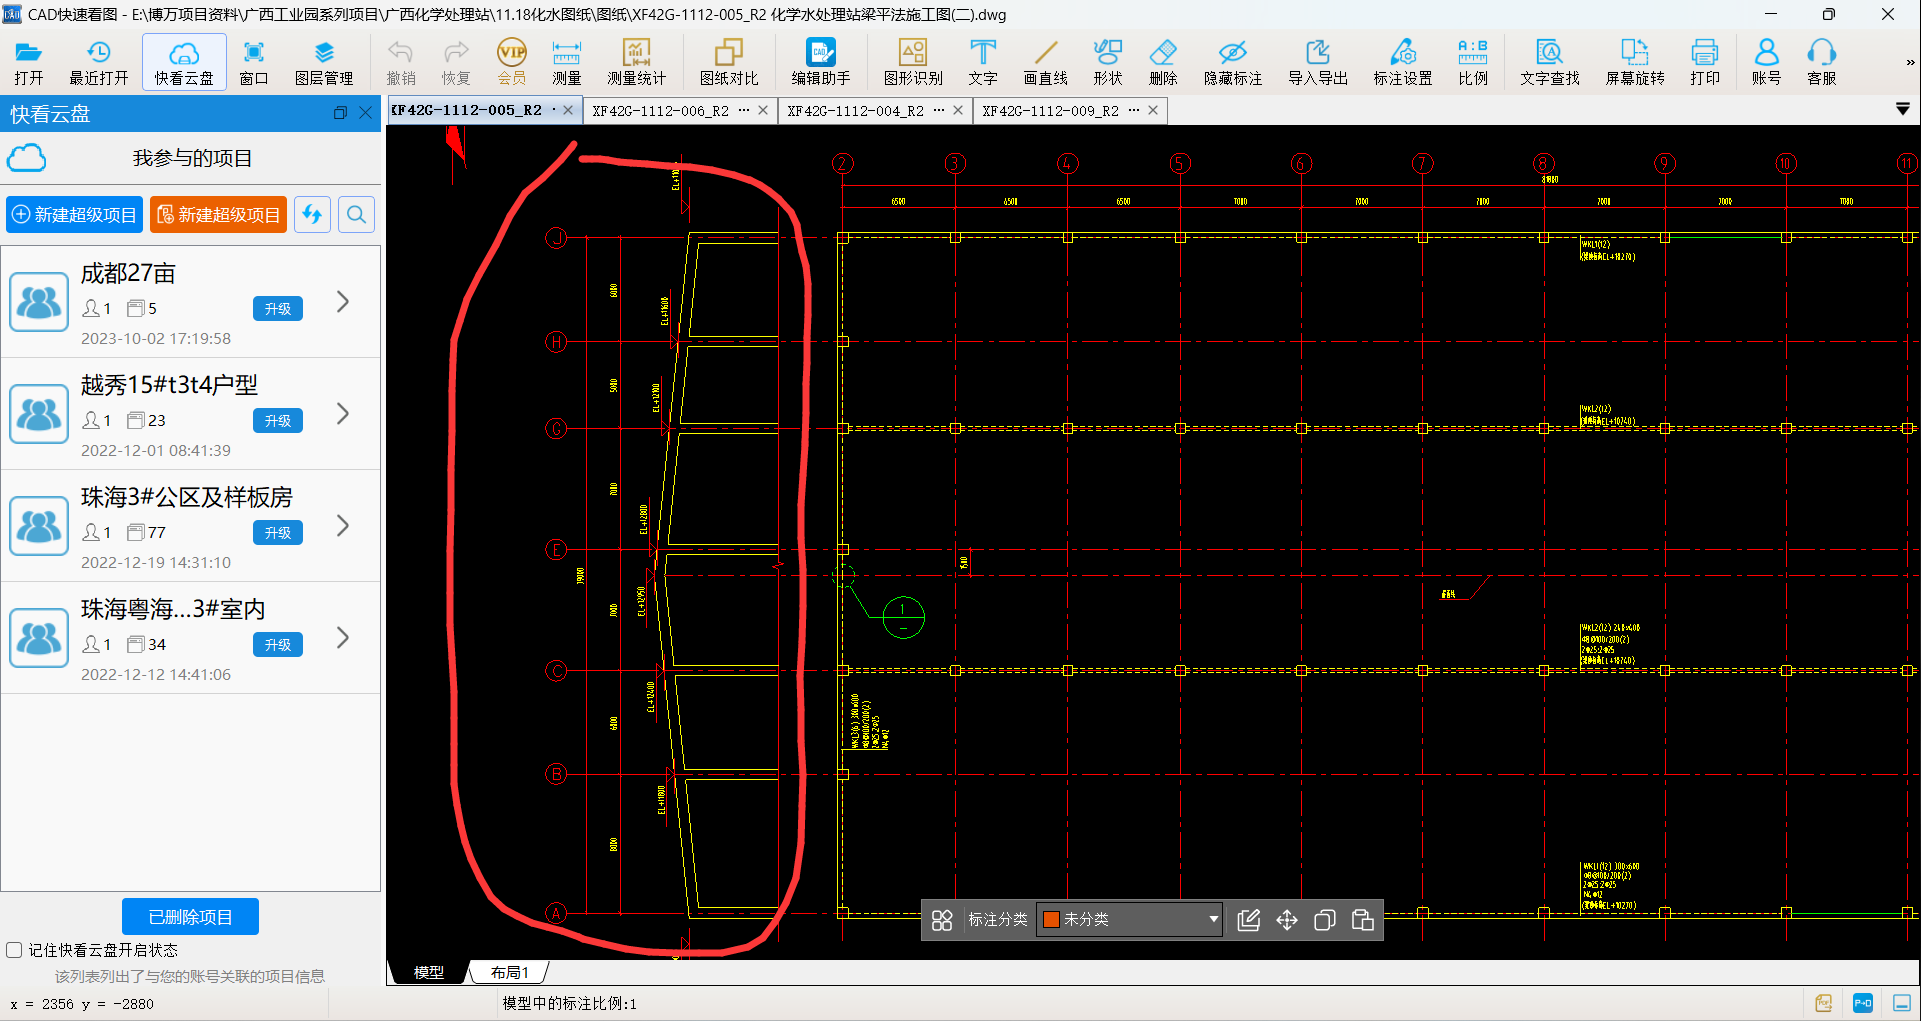Set the 比例 scale ratio
Viewport: 1921px width, 1021px height.
pyautogui.click(x=1473, y=62)
